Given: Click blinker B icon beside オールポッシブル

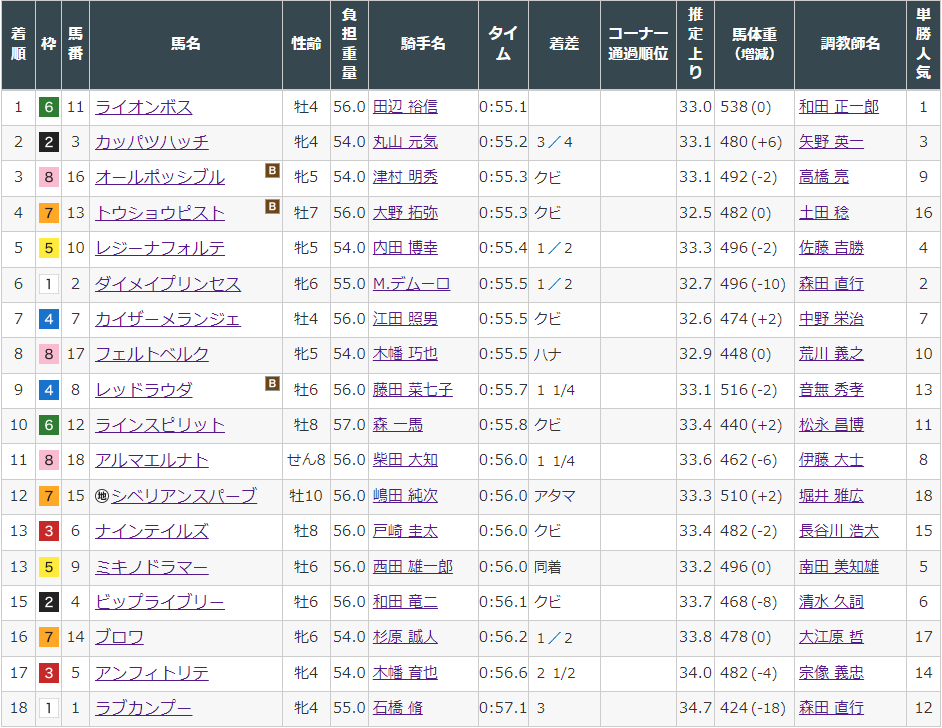Looking at the screenshot, I should click(272, 171).
